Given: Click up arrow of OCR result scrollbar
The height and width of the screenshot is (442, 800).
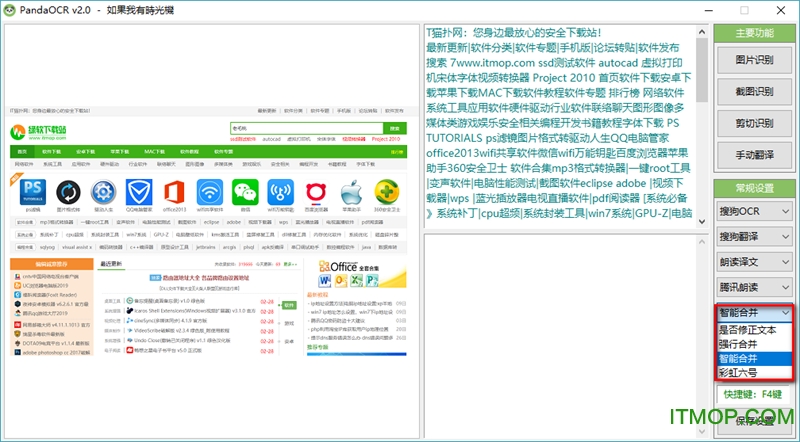Looking at the screenshot, I should (x=702, y=31).
